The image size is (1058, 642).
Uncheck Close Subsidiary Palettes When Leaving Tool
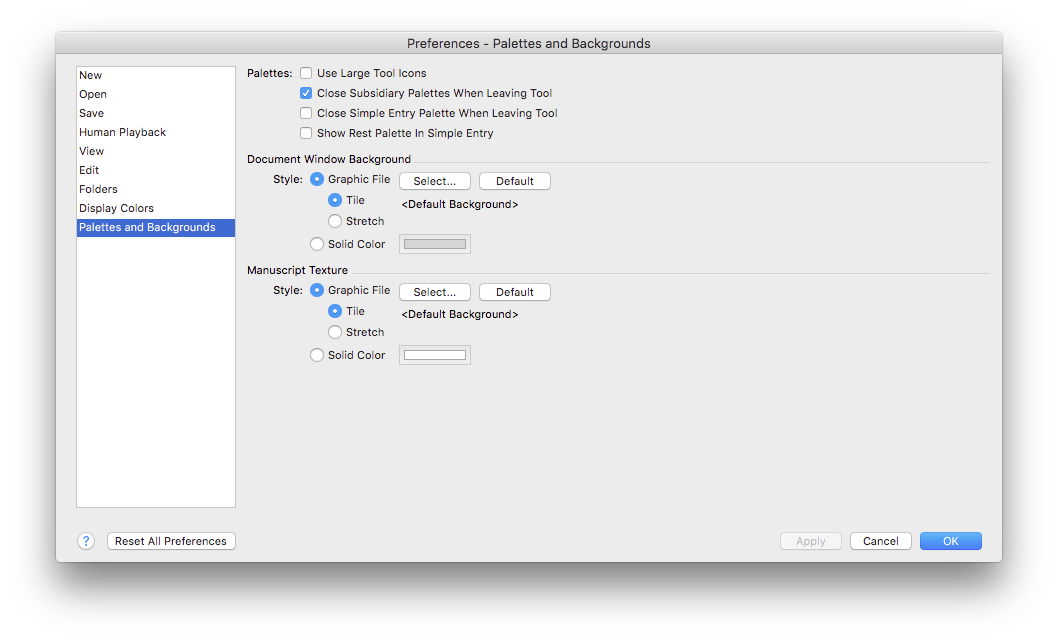pos(306,93)
